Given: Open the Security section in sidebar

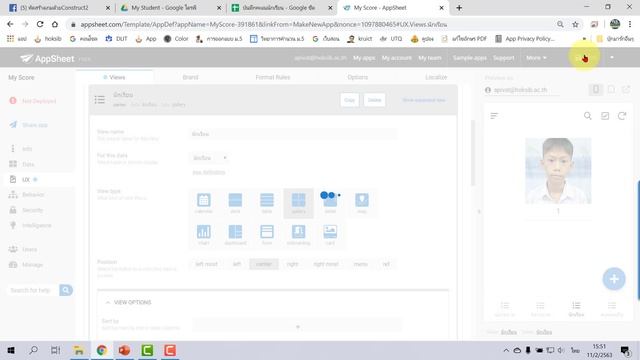Looking at the screenshot, I should click(x=32, y=210).
